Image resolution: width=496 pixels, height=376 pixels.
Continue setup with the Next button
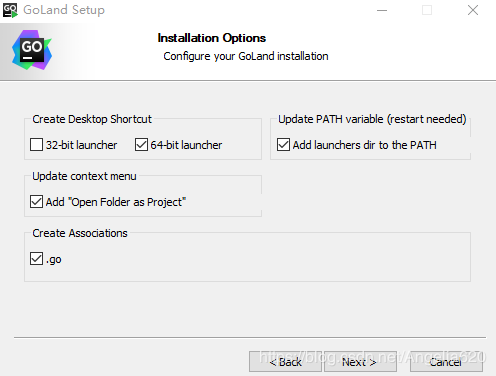tap(360, 362)
